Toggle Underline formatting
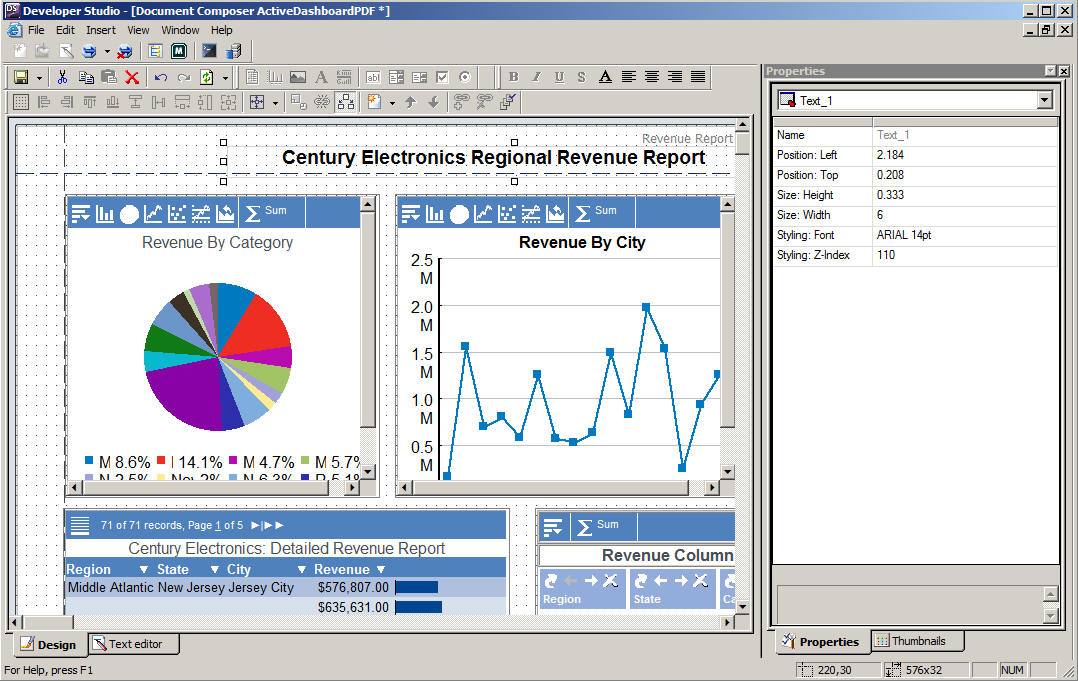 pyautogui.click(x=559, y=77)
